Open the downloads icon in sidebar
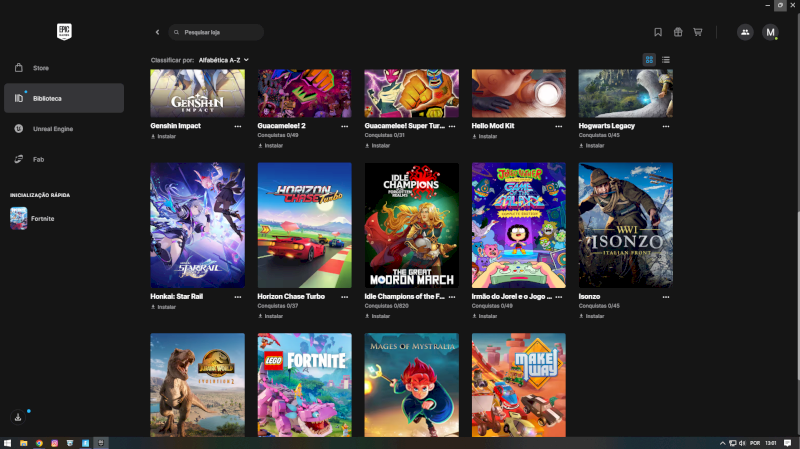The width and height of the screenshot is (800, 449). (18, 417)
